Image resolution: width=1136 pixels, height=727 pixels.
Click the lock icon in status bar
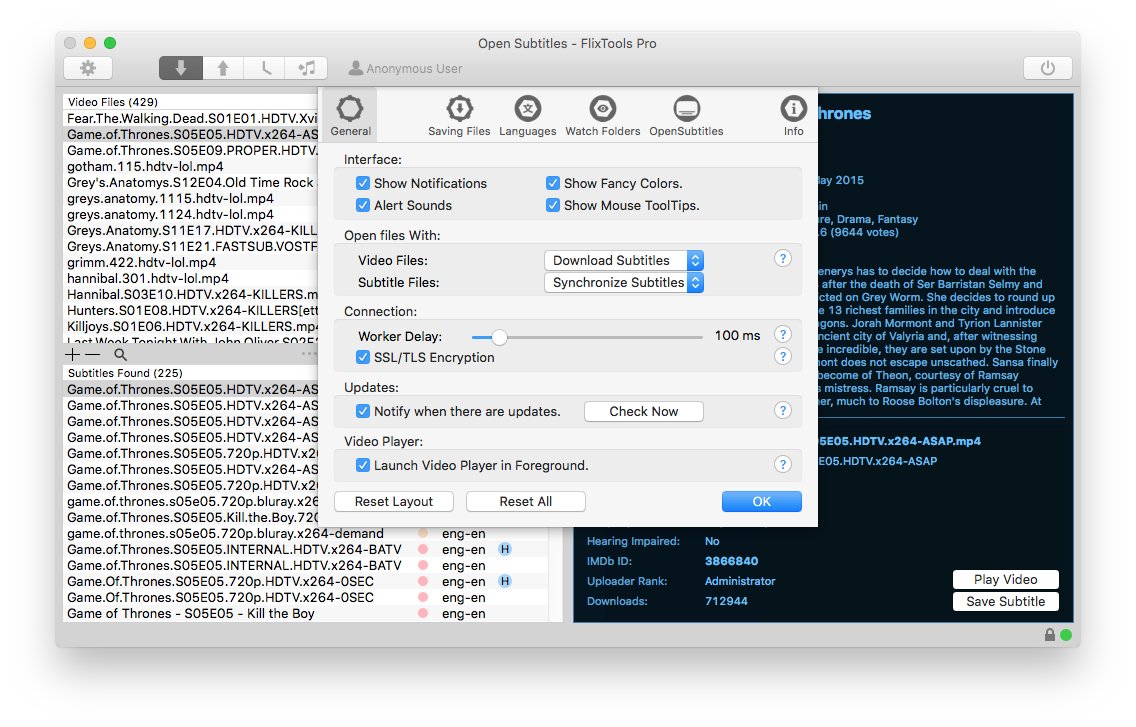1050,635
